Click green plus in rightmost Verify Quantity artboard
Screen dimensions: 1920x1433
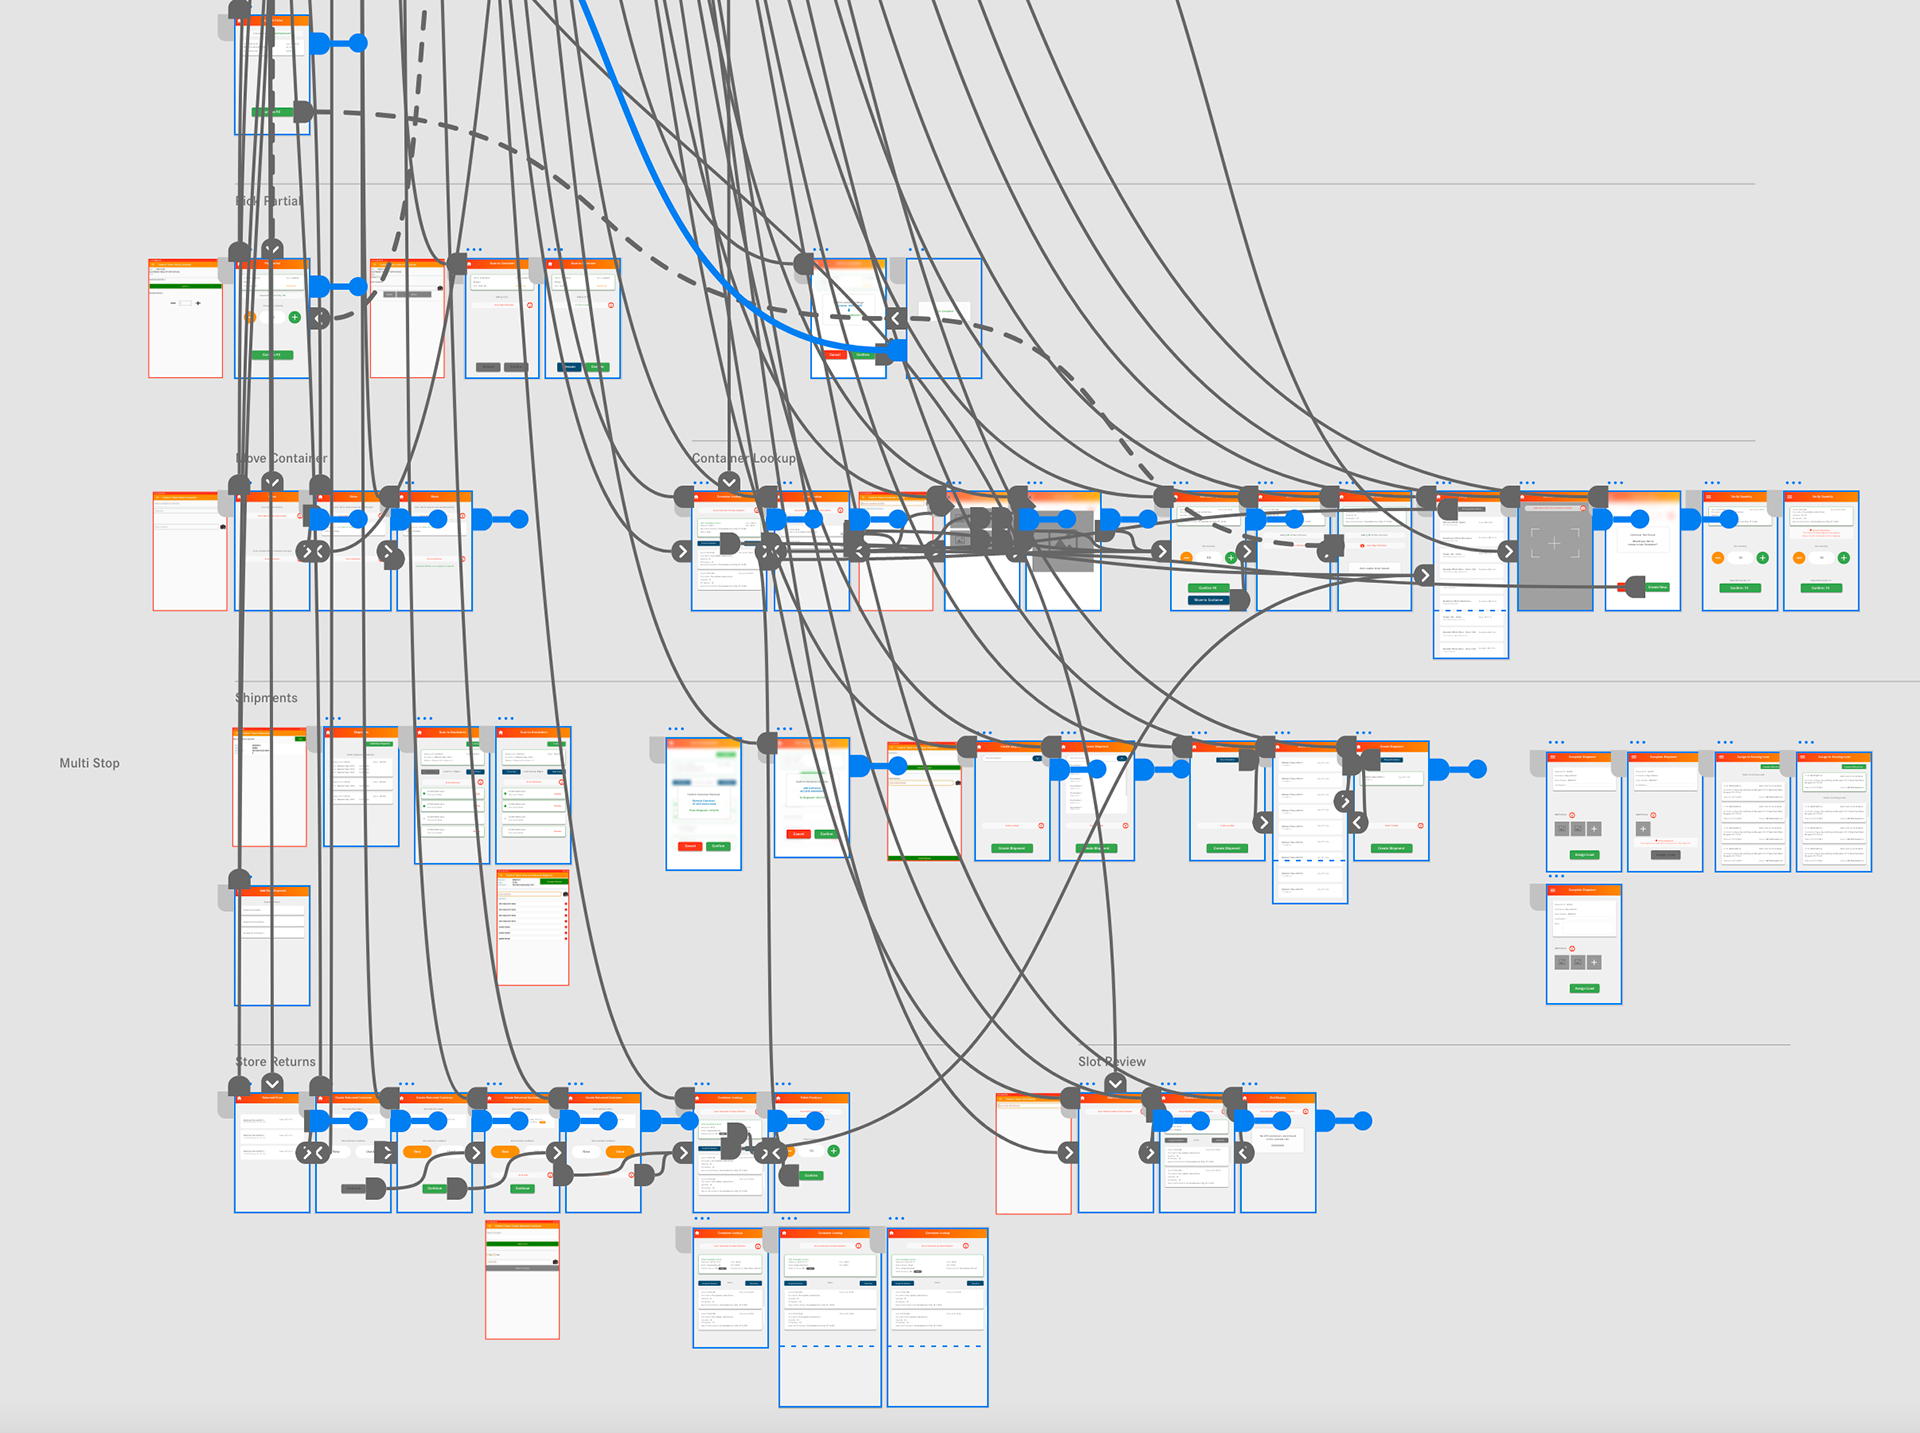tap(1843, 558)
